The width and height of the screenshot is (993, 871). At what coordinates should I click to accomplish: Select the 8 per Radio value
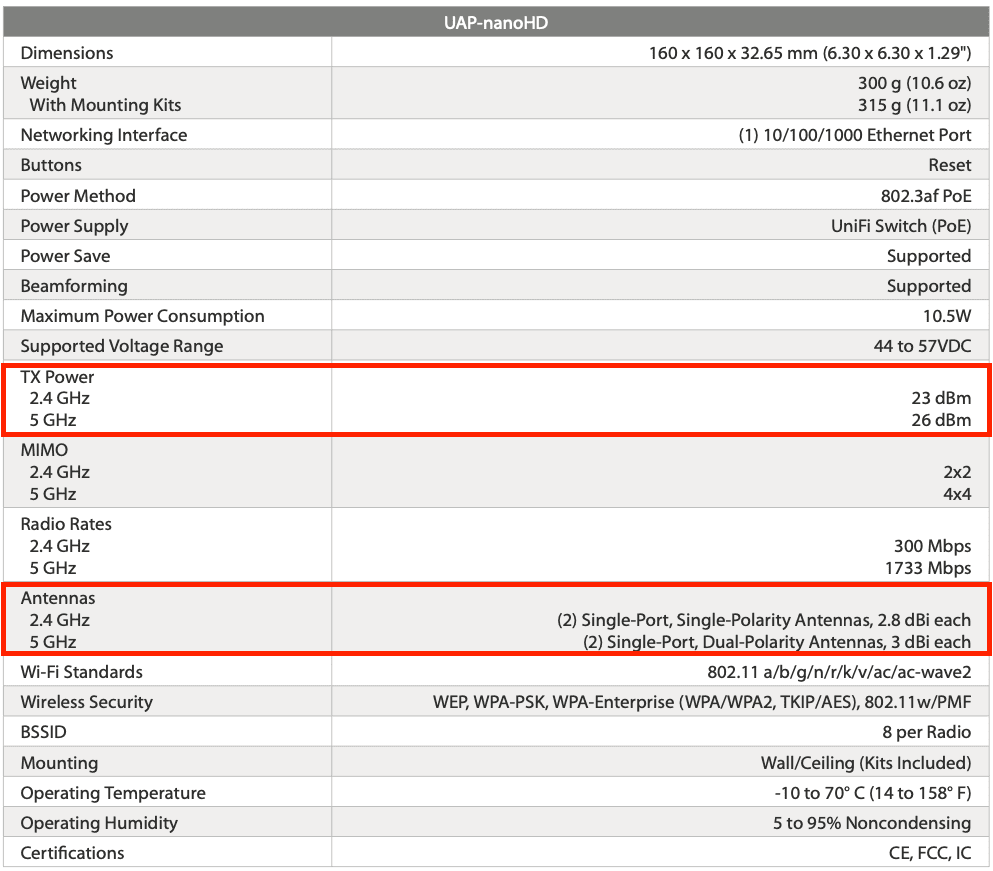[927, 732]
